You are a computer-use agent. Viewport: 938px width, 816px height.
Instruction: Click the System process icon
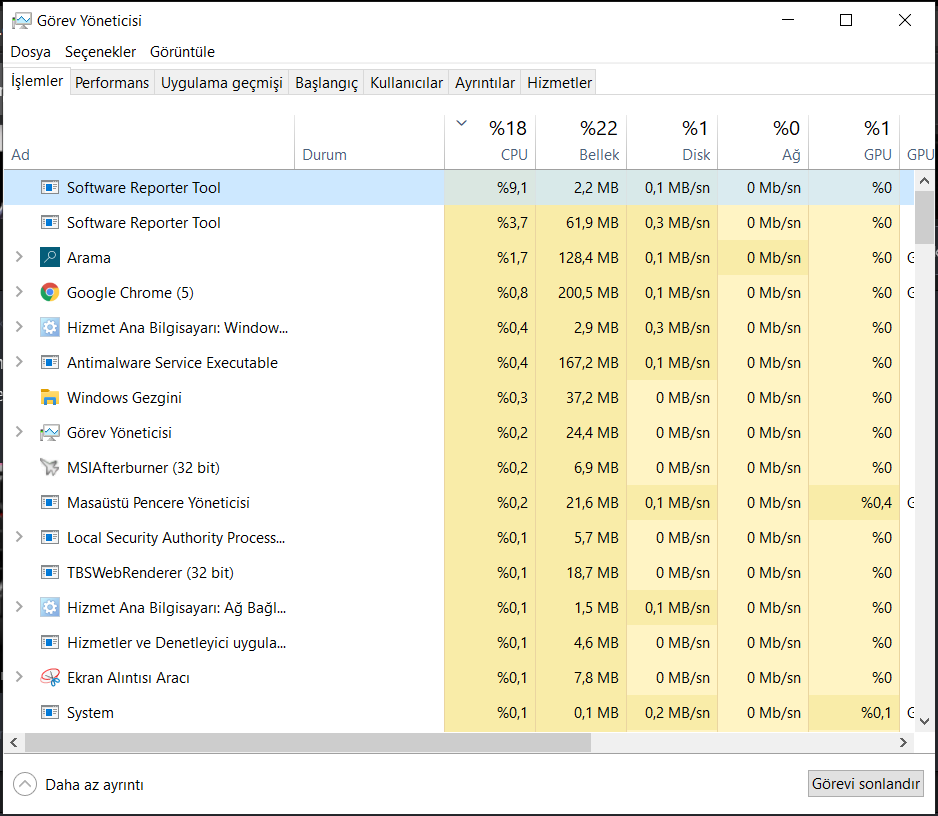click(50, 713)
